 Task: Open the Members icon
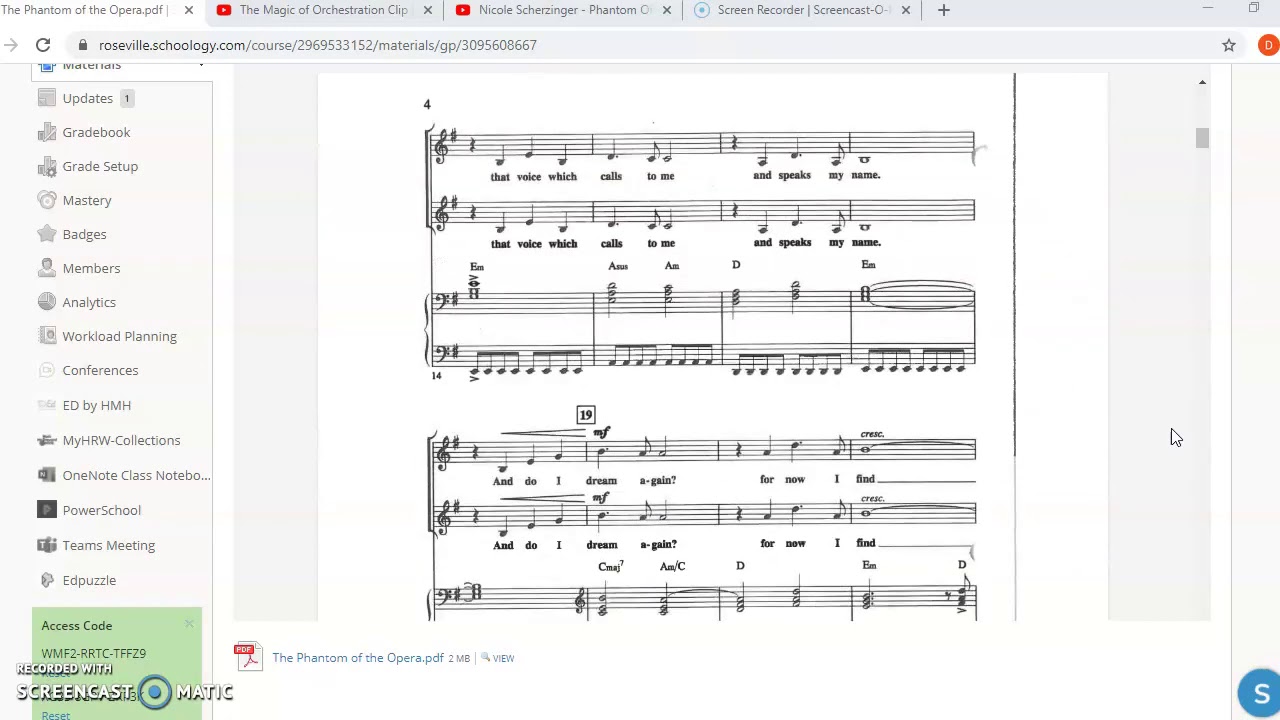coord(47,268)
